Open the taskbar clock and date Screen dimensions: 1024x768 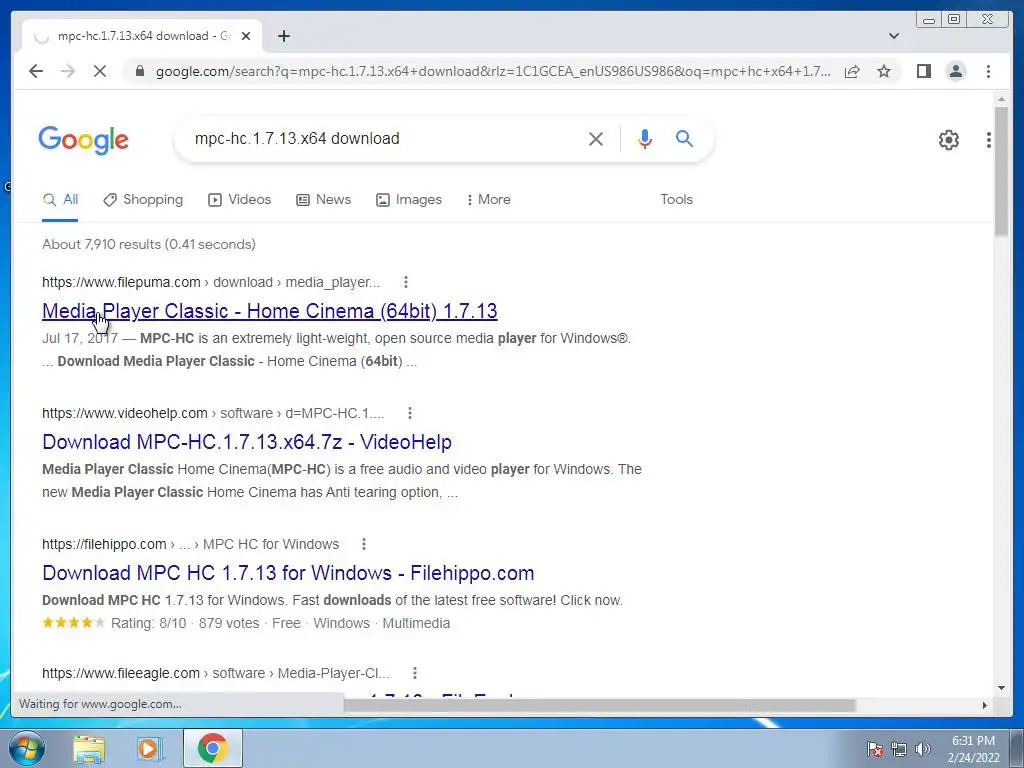973,749
